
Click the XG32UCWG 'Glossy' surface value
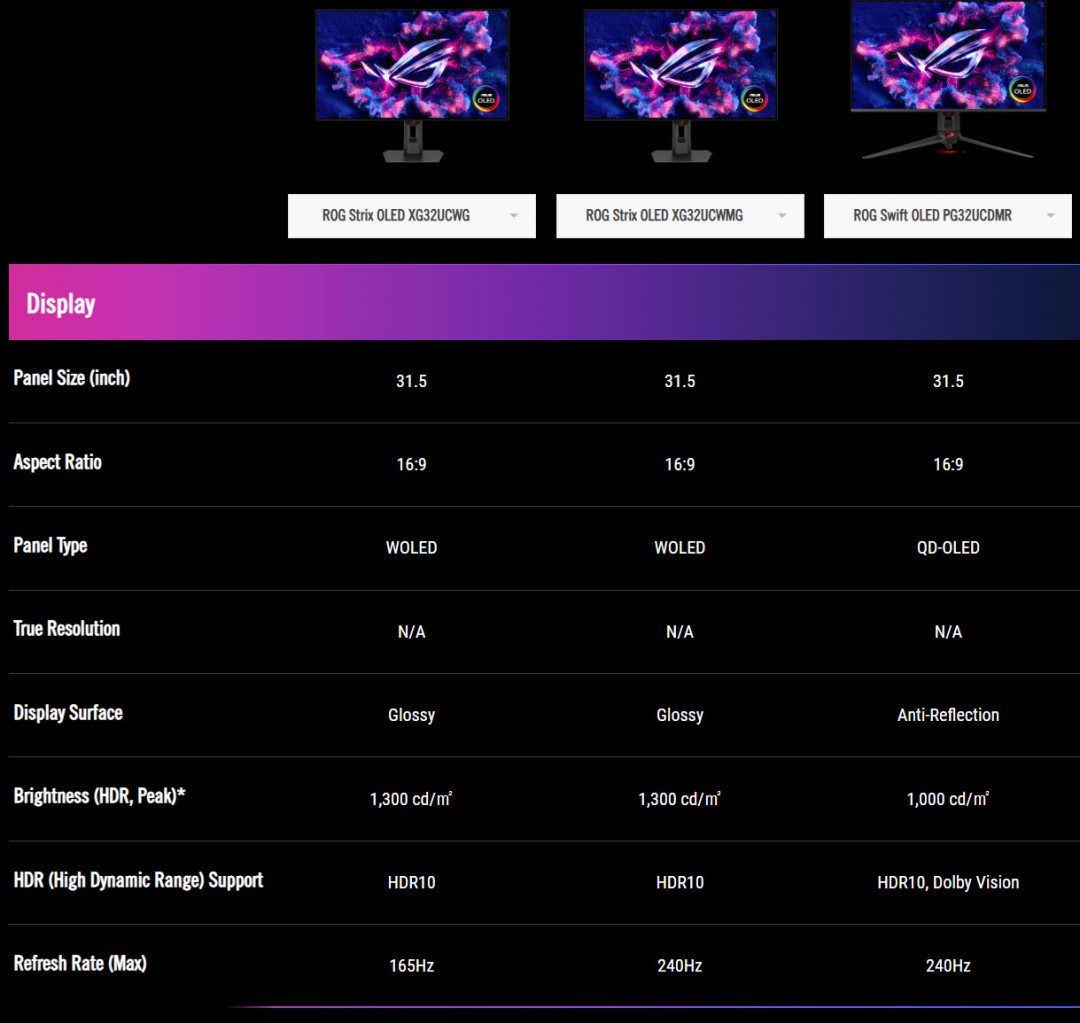pos(411,715)
